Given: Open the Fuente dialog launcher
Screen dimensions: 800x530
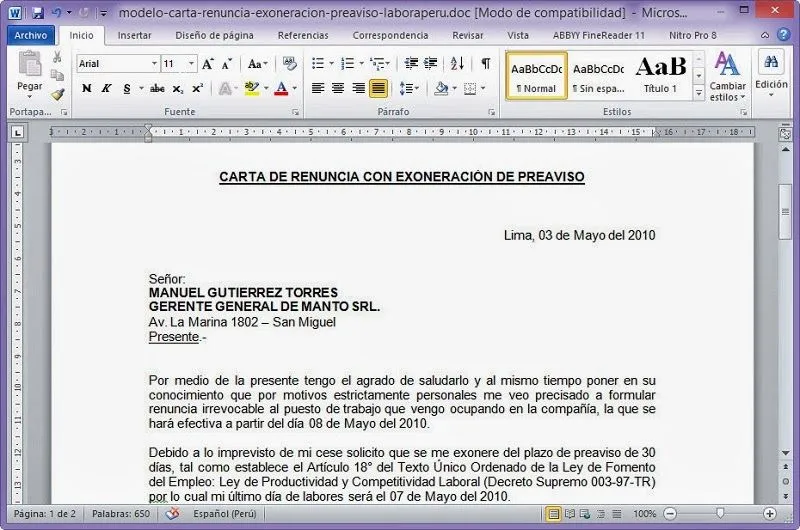Looking at the screenshot, I should click(x=295, y=112).
